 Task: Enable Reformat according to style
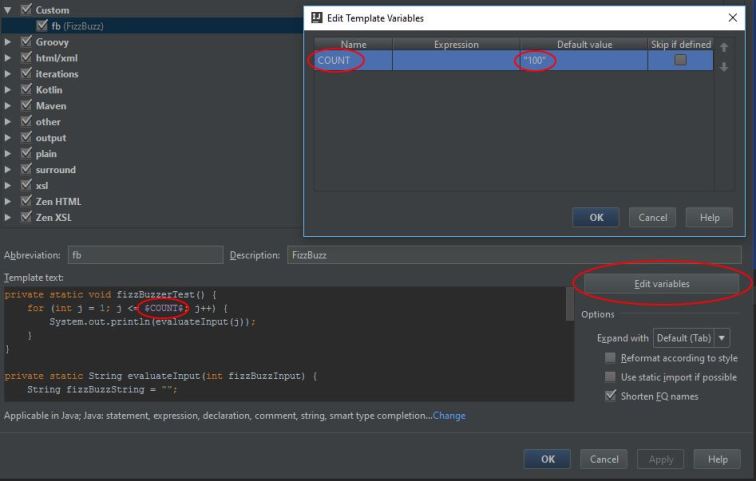(610, 358)
